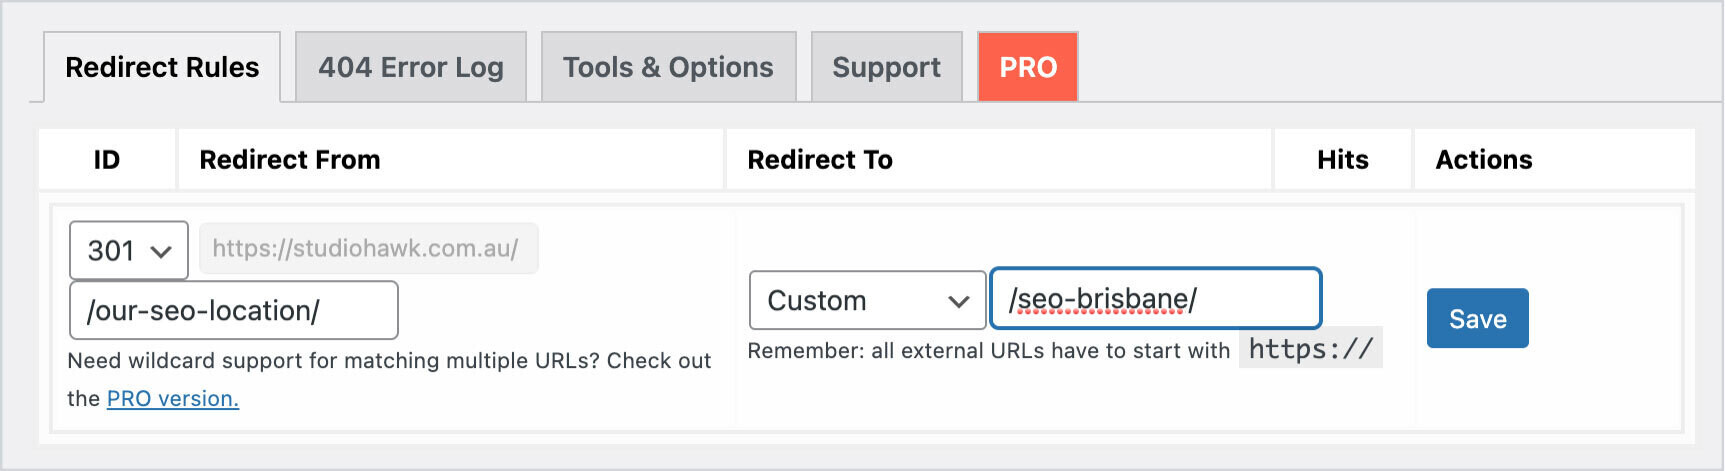Select the Support tab
The image size is (1725, 471).
click(x=886, y=68)
